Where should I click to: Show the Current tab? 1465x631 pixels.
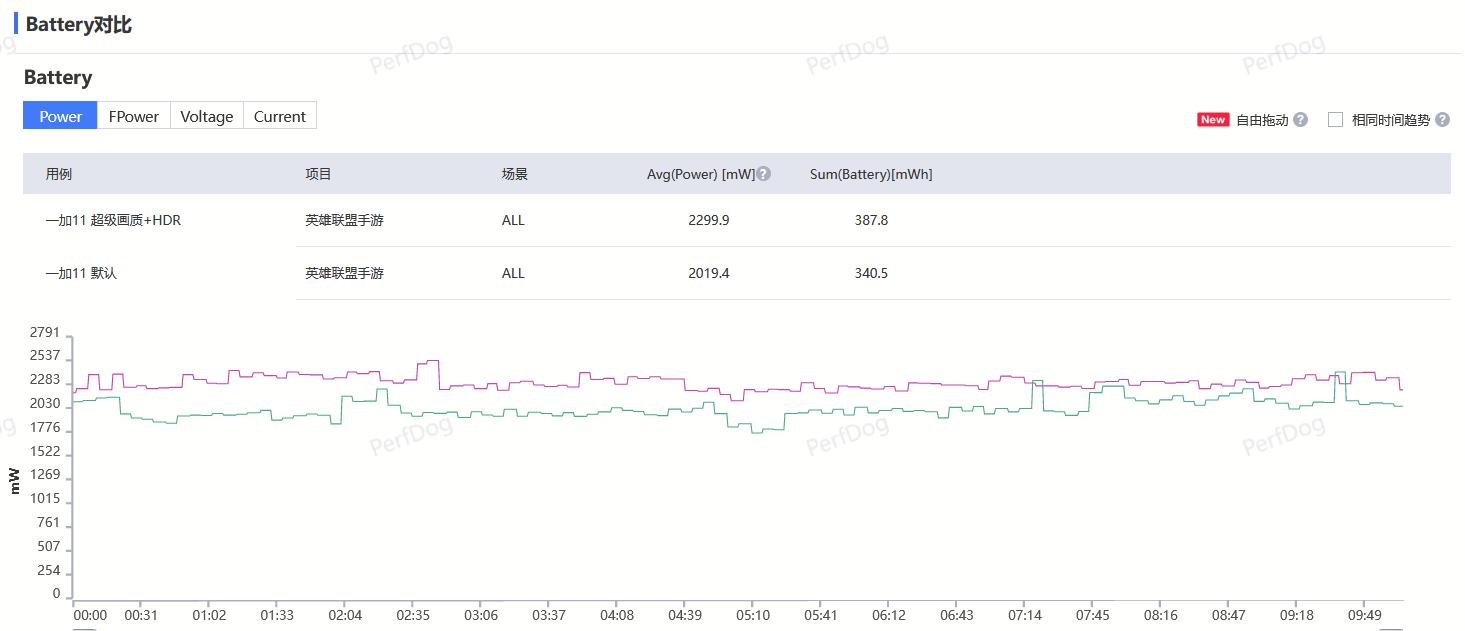[x=280, y=116]
